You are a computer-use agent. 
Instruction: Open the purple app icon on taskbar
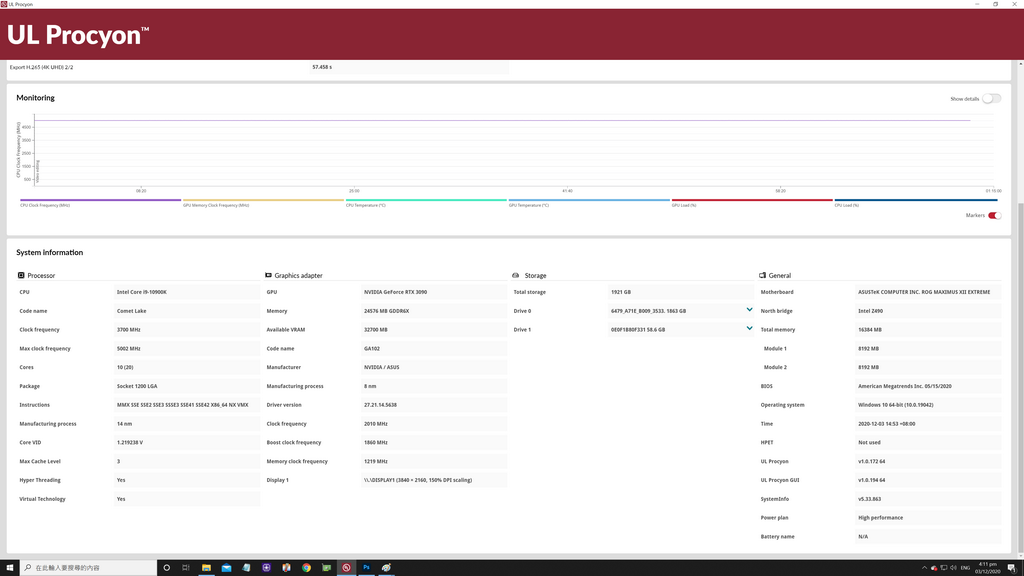[x=266, y=568]
